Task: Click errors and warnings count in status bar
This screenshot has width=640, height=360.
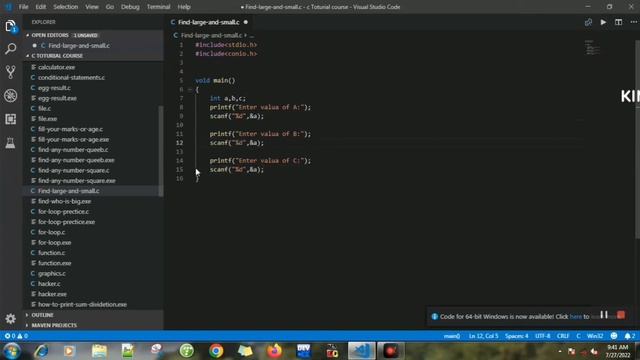Action: coord(16,336)
